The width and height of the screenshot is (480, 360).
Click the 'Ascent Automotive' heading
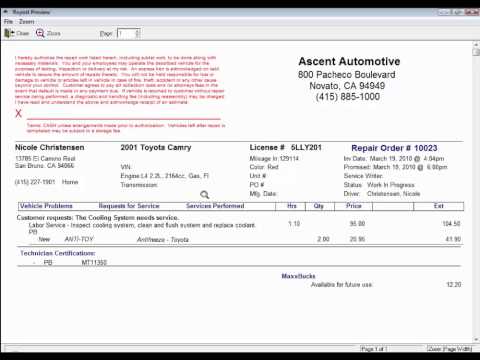click(x=349, y=61)
